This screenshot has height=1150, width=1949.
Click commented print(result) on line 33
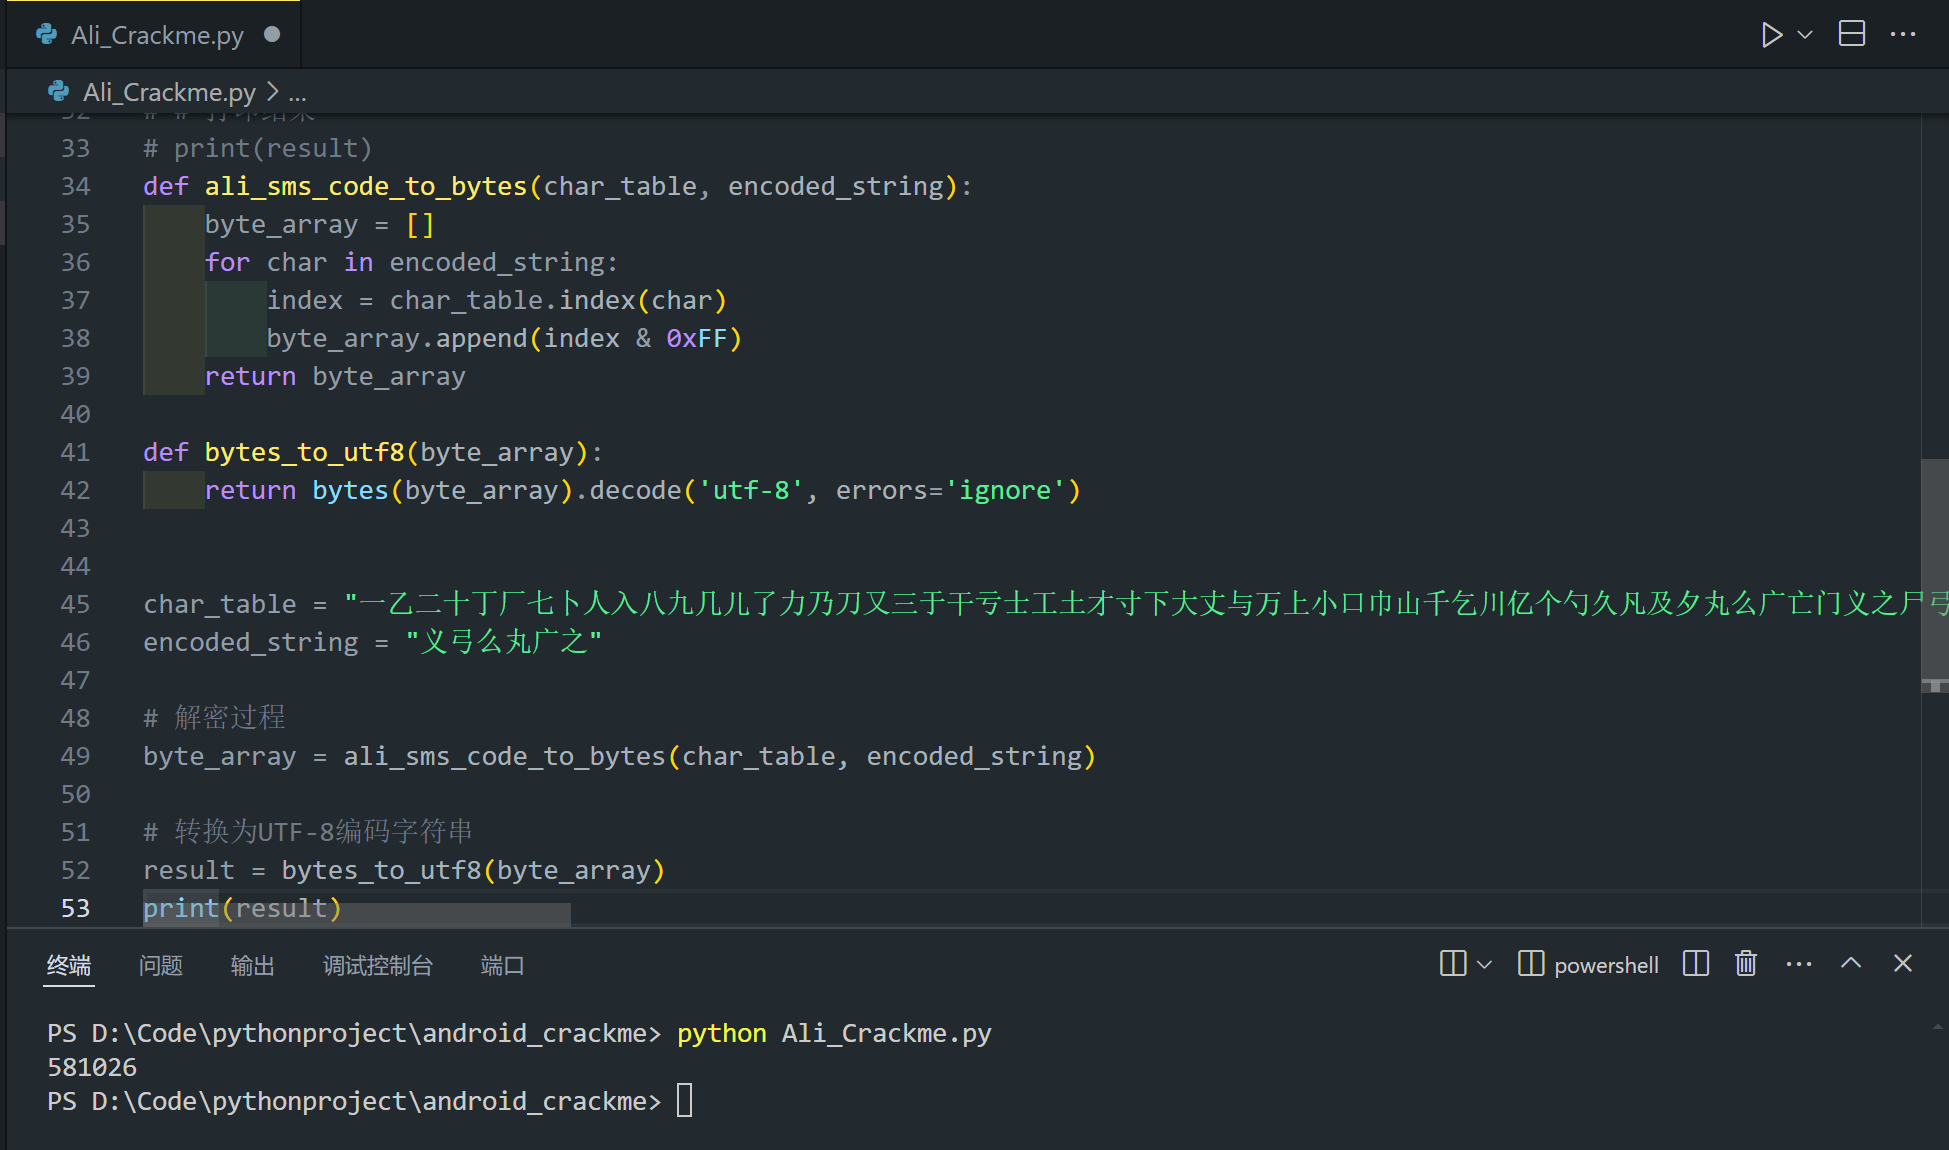[258, 149]
